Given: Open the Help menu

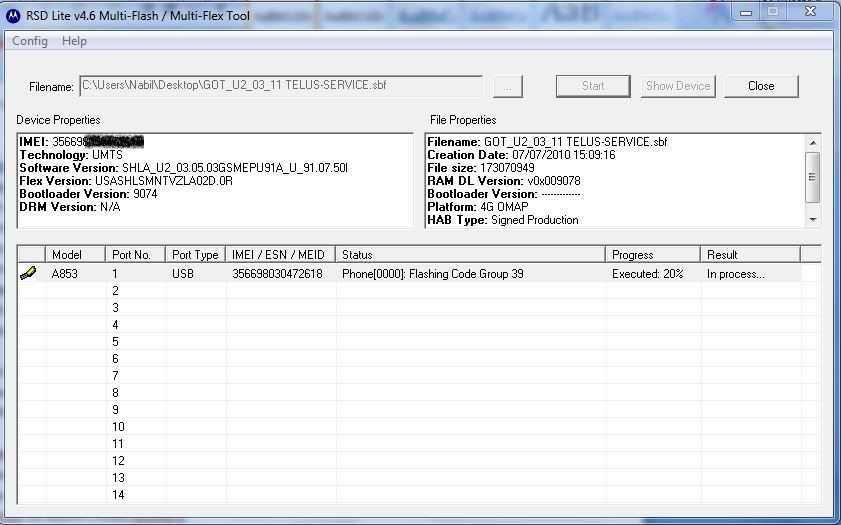Looking at the screenshot, I should tap(74, 41).
